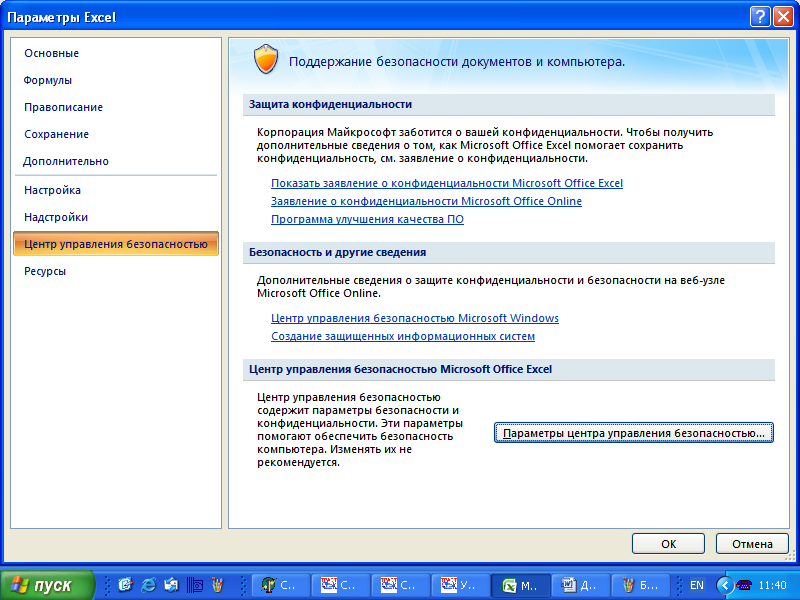Open Центр управления безопасностью Microsoft Windows link
Screen dimensions: 800x600
click(x=415, y=318)
